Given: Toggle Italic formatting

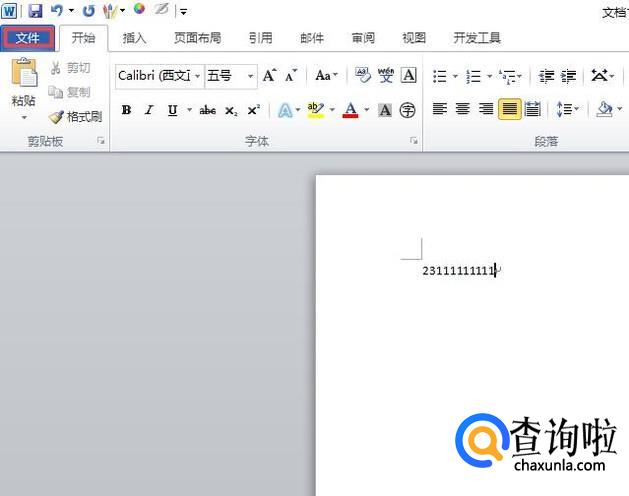Looking at the screenshot, I should [149, 110].
